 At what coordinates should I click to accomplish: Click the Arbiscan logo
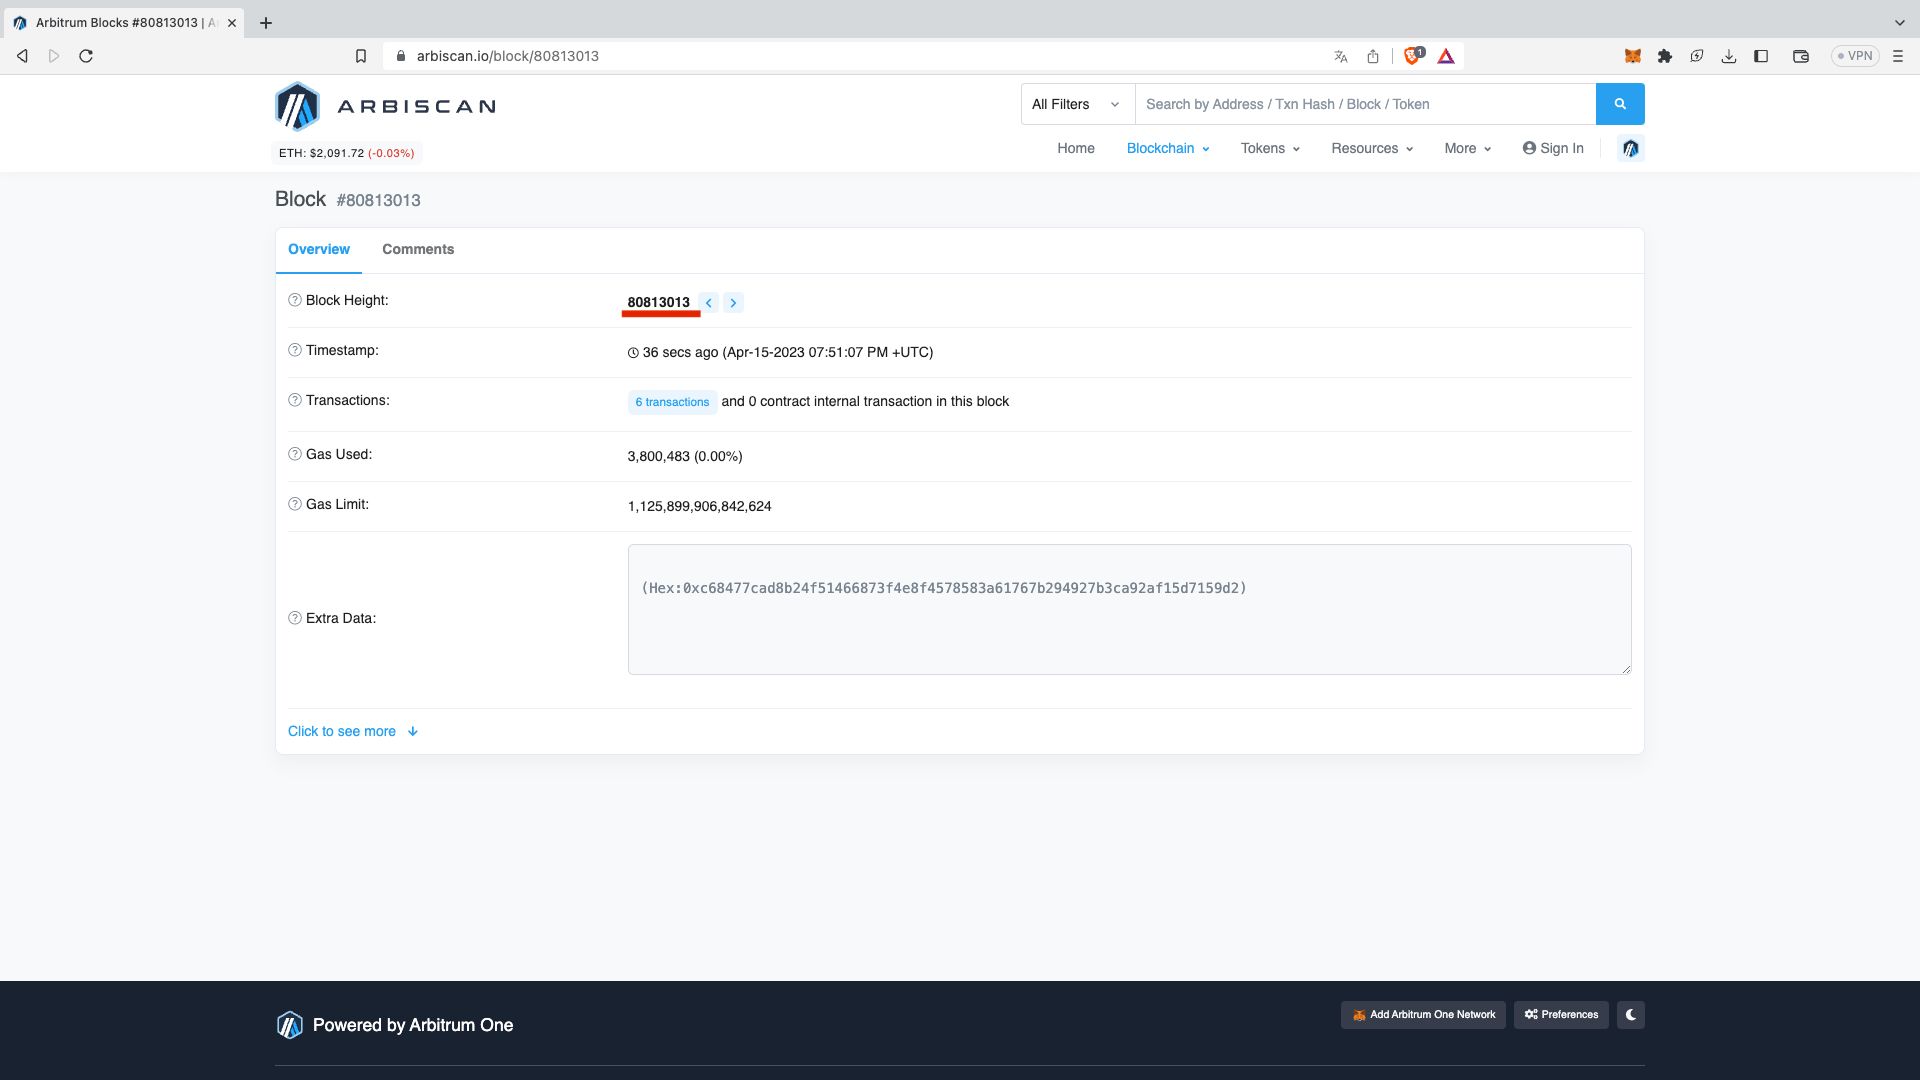[x=385, y=106]
